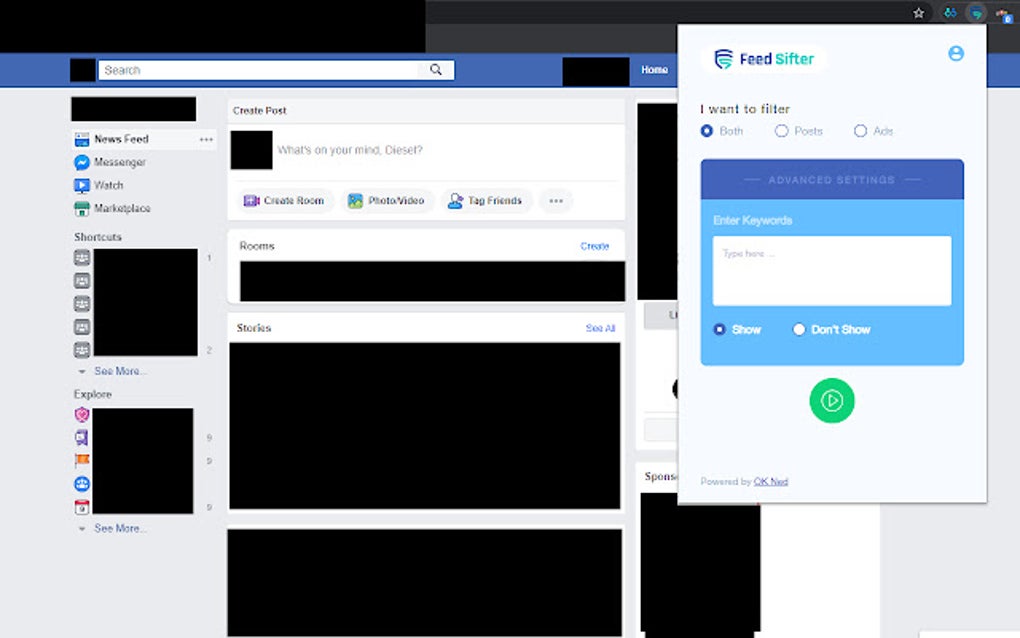
Task: Open Messenger from the sidebar
Action: coord(120,162)
